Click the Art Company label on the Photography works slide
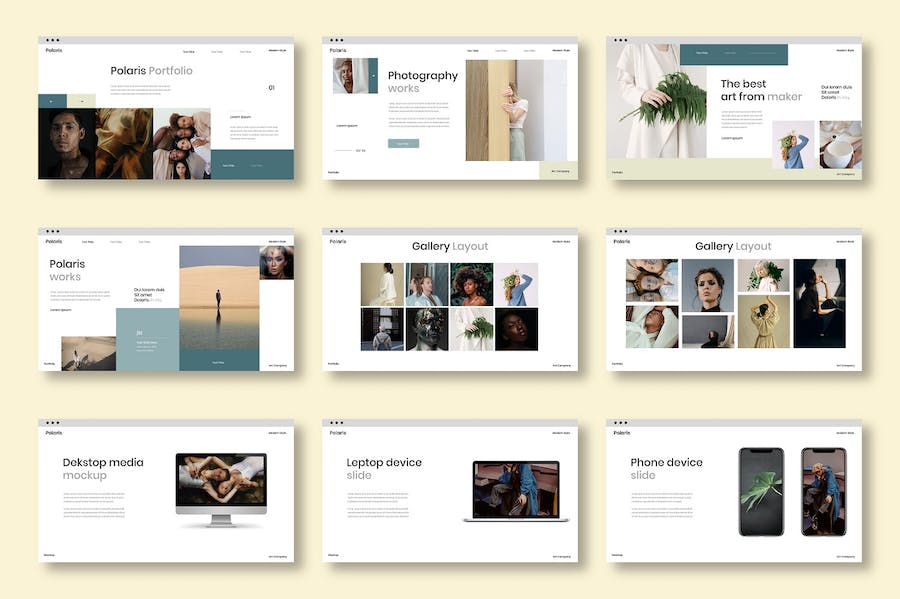This screenshot has width=900, height=599. 560,172
